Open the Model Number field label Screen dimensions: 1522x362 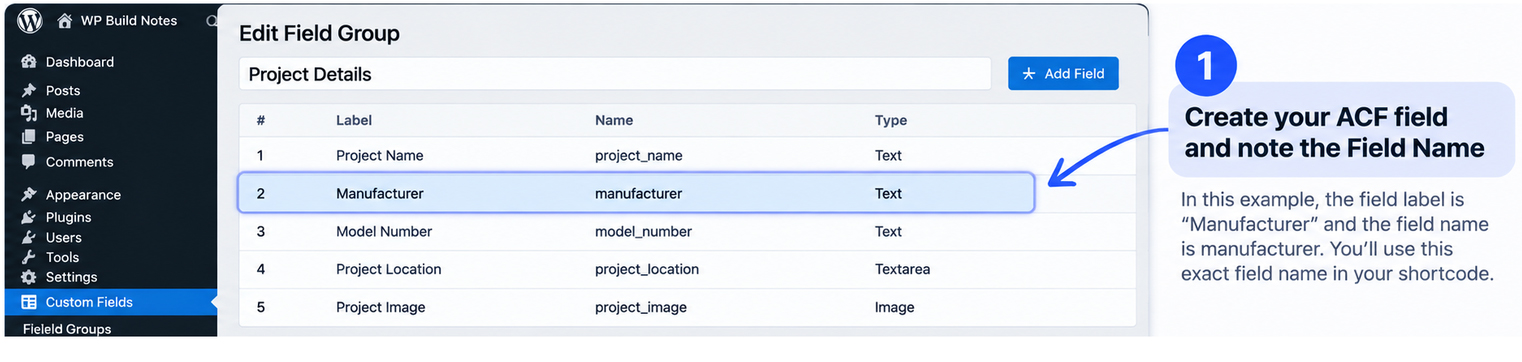point(384,231)
